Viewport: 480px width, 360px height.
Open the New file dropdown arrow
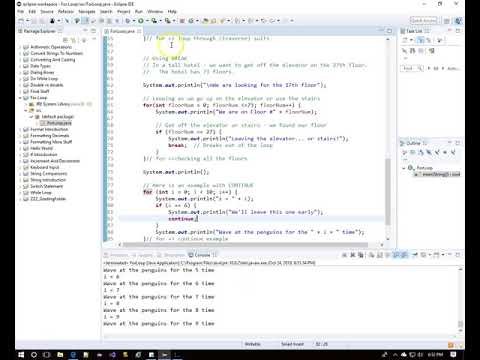pyautogui.click(x=27, y=21)
